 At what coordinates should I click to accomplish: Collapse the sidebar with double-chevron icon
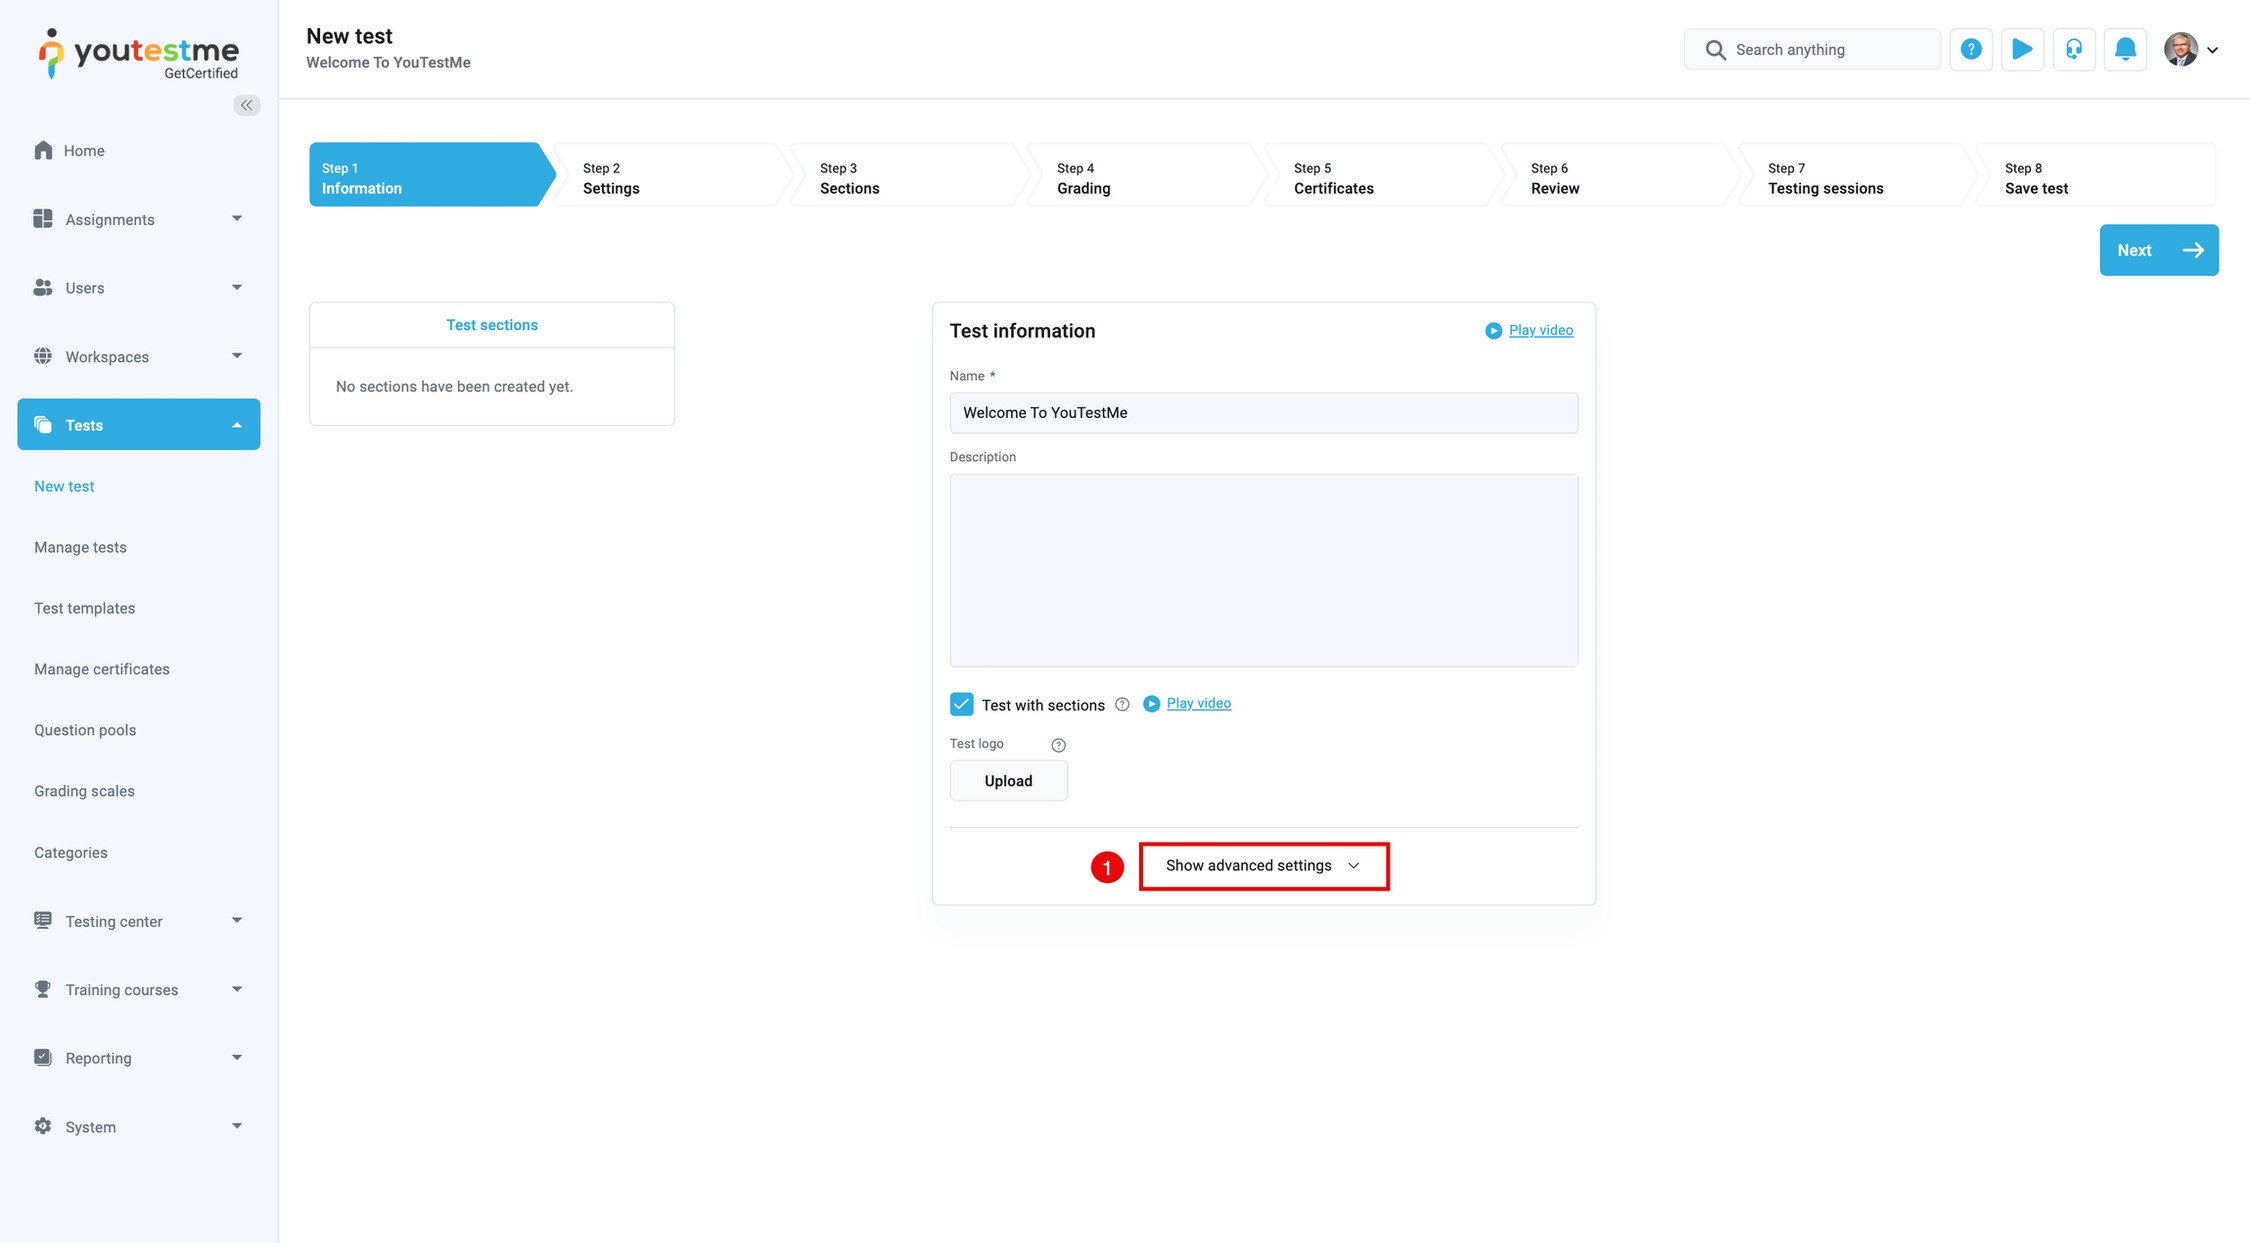click(246, 105)
